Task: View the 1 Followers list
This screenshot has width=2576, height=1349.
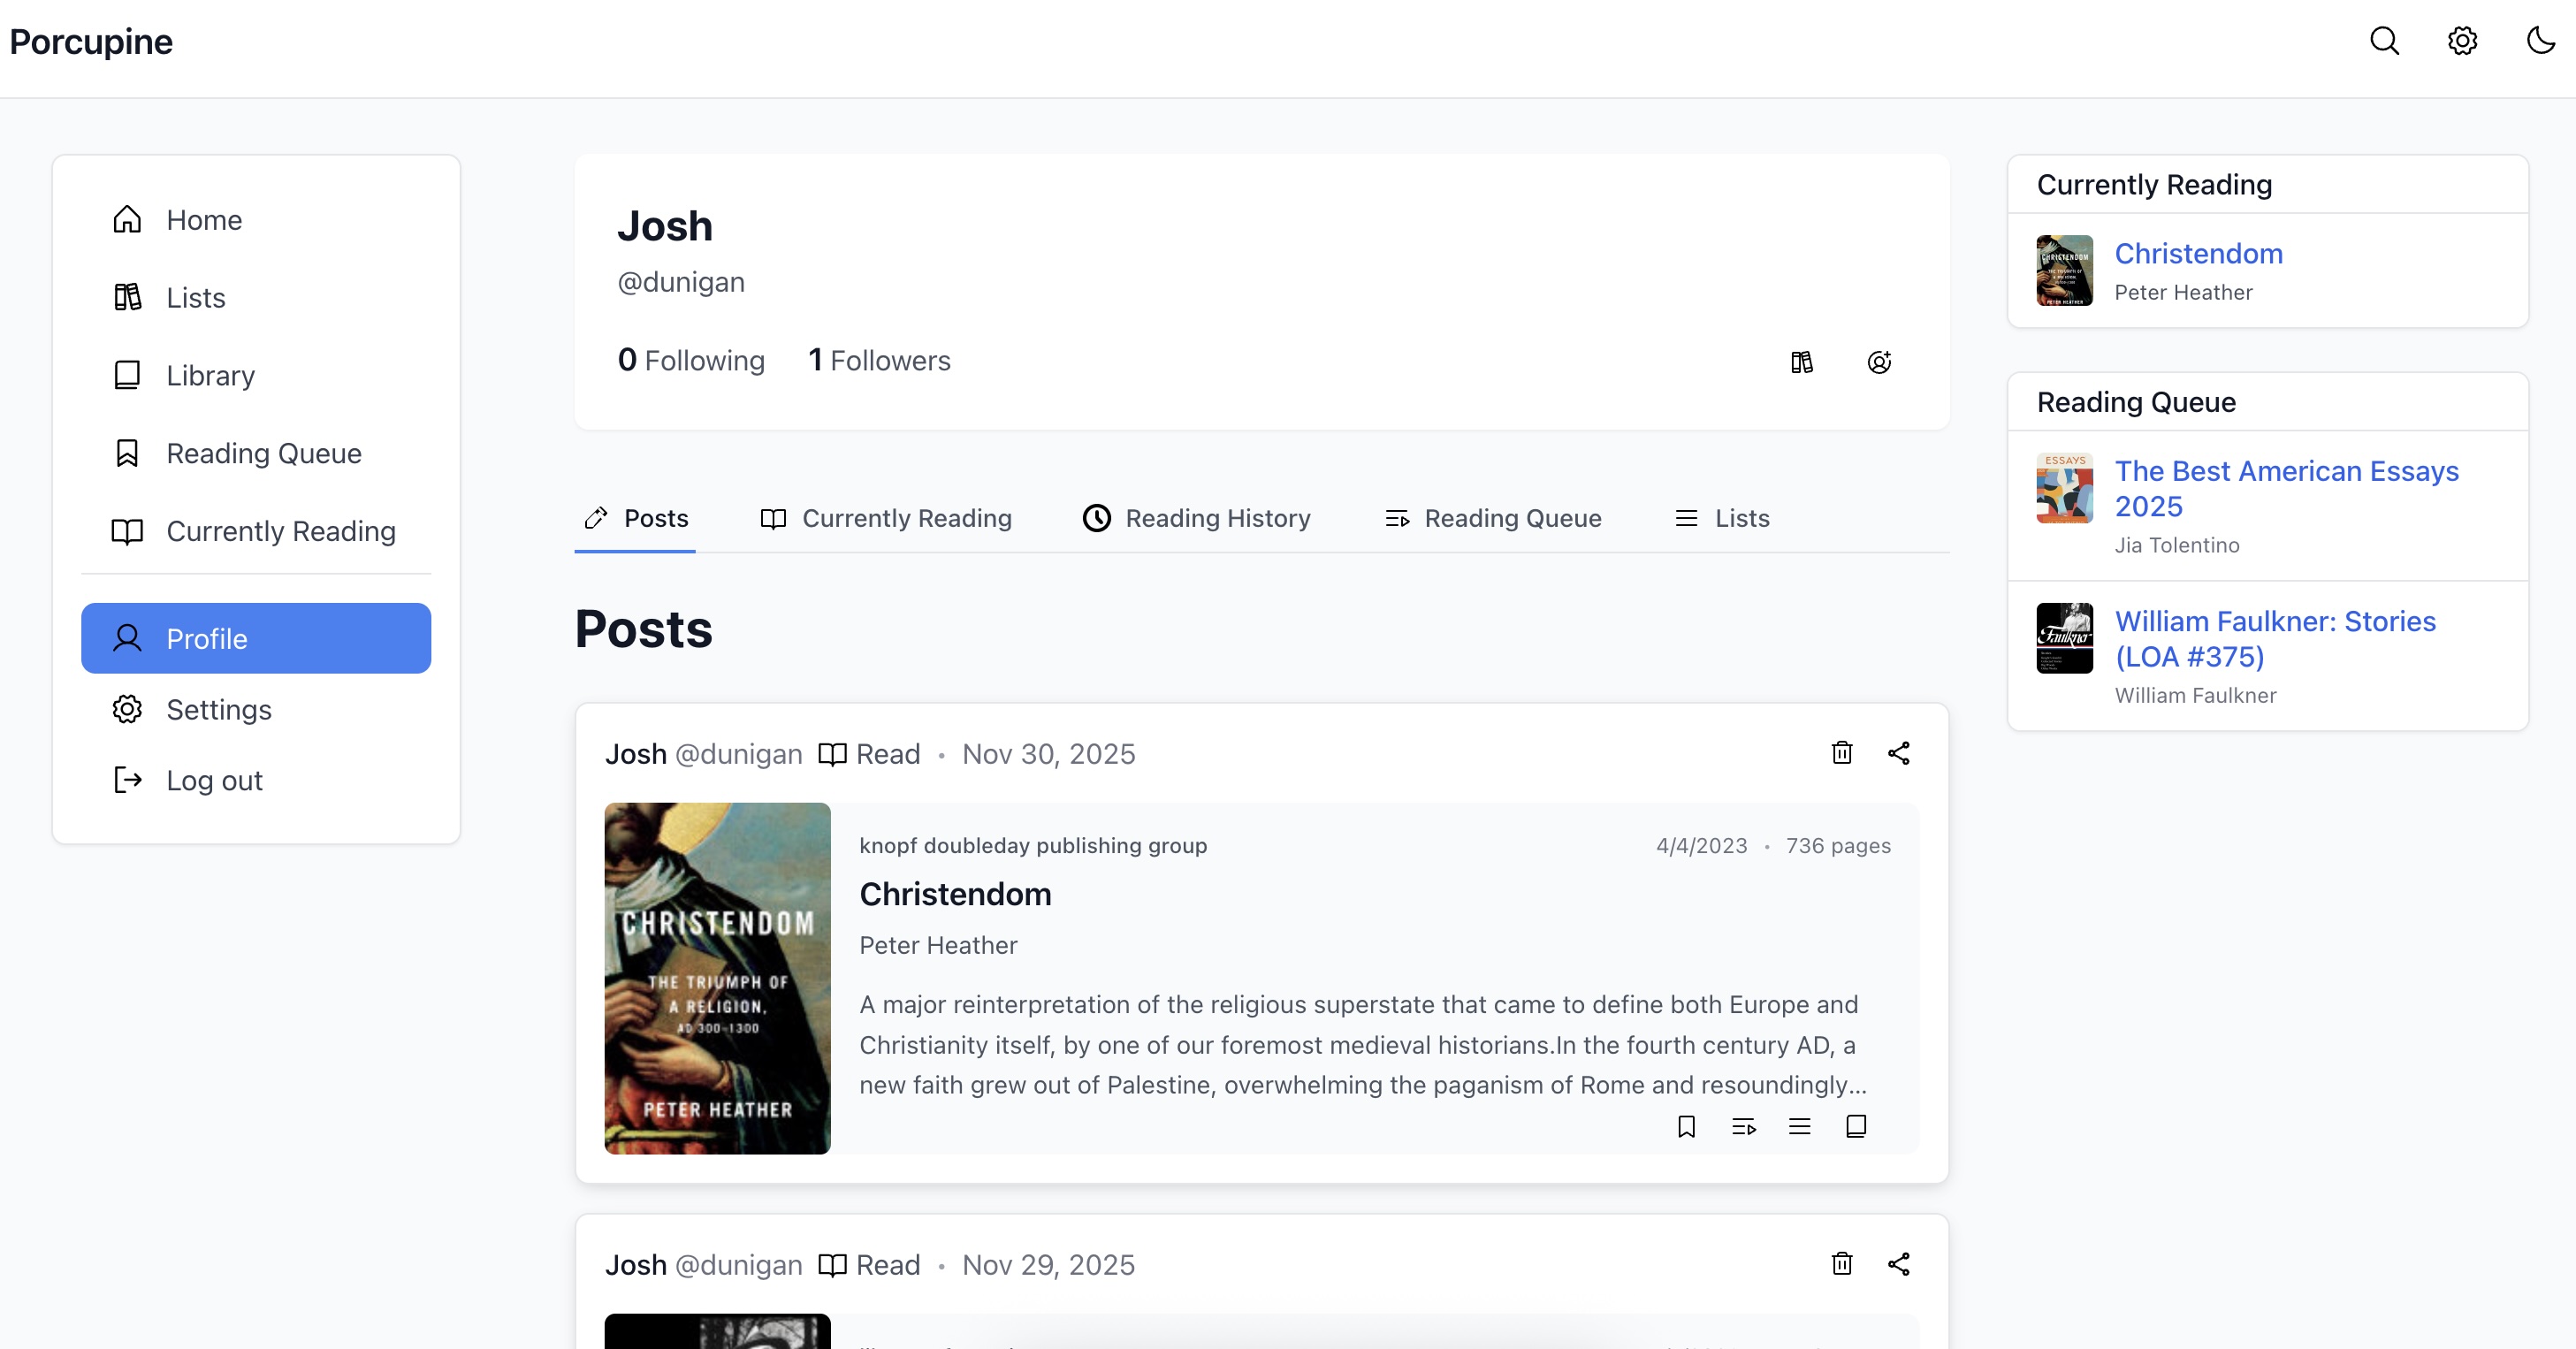Action: pyautogui.click(x=879, y=360)
